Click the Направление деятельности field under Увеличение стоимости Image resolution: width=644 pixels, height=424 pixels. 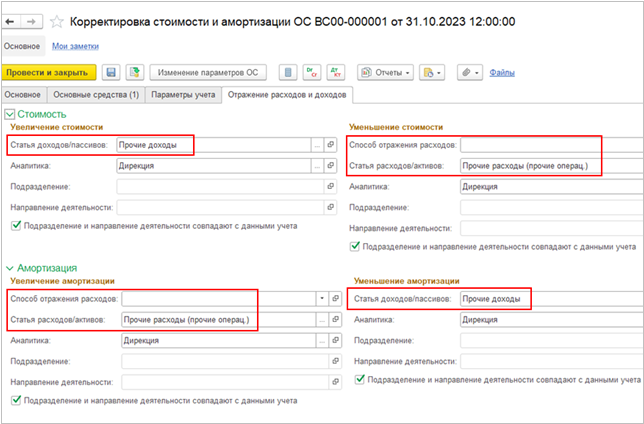pos(220,207)
